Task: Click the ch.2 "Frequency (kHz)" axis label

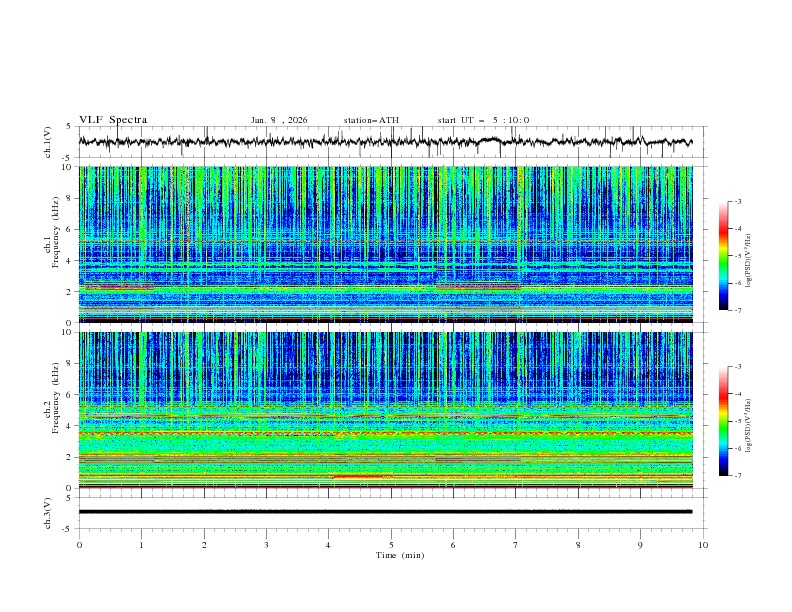Action: (x=56, y=397)
